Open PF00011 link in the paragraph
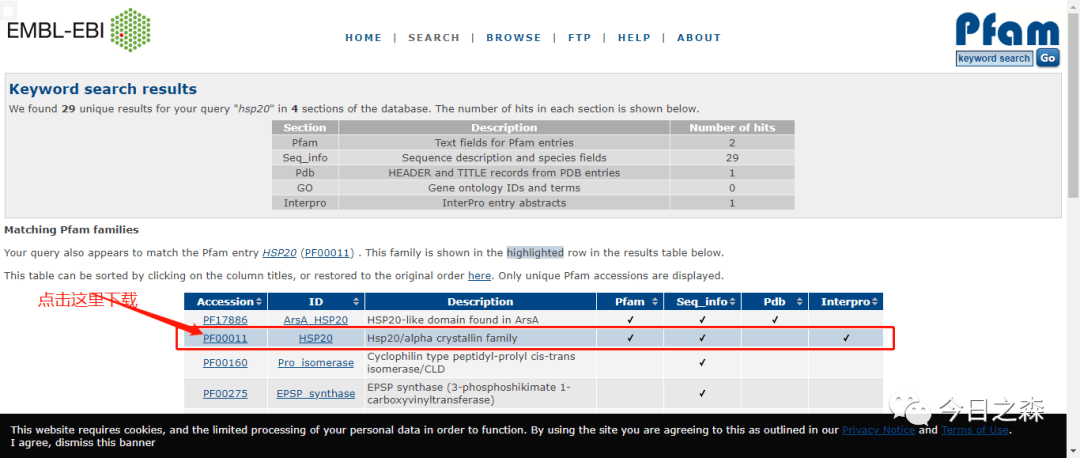Viewport: 1080px width, 458px height. tap(329, 253)
